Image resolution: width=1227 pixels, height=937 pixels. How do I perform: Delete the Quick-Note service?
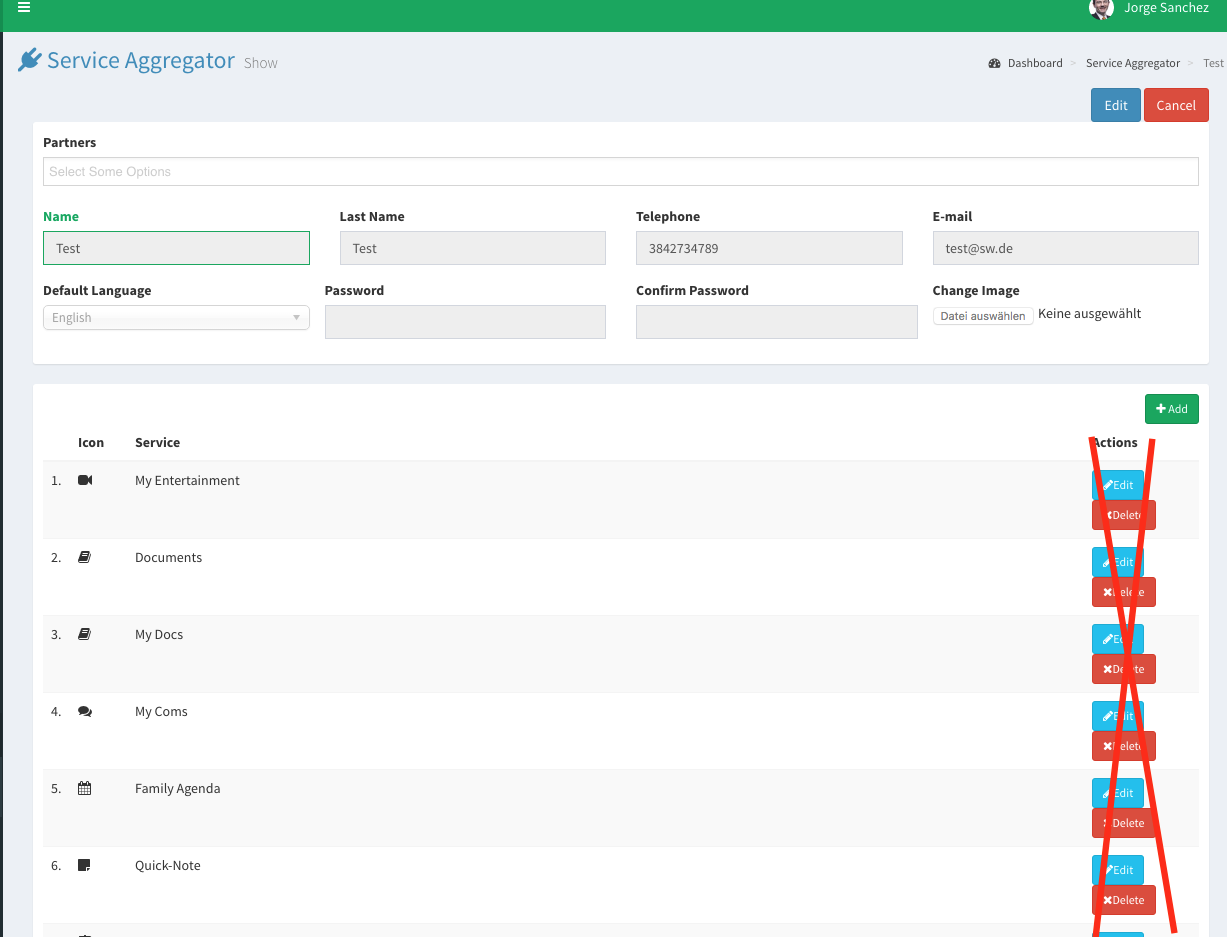1123,900
